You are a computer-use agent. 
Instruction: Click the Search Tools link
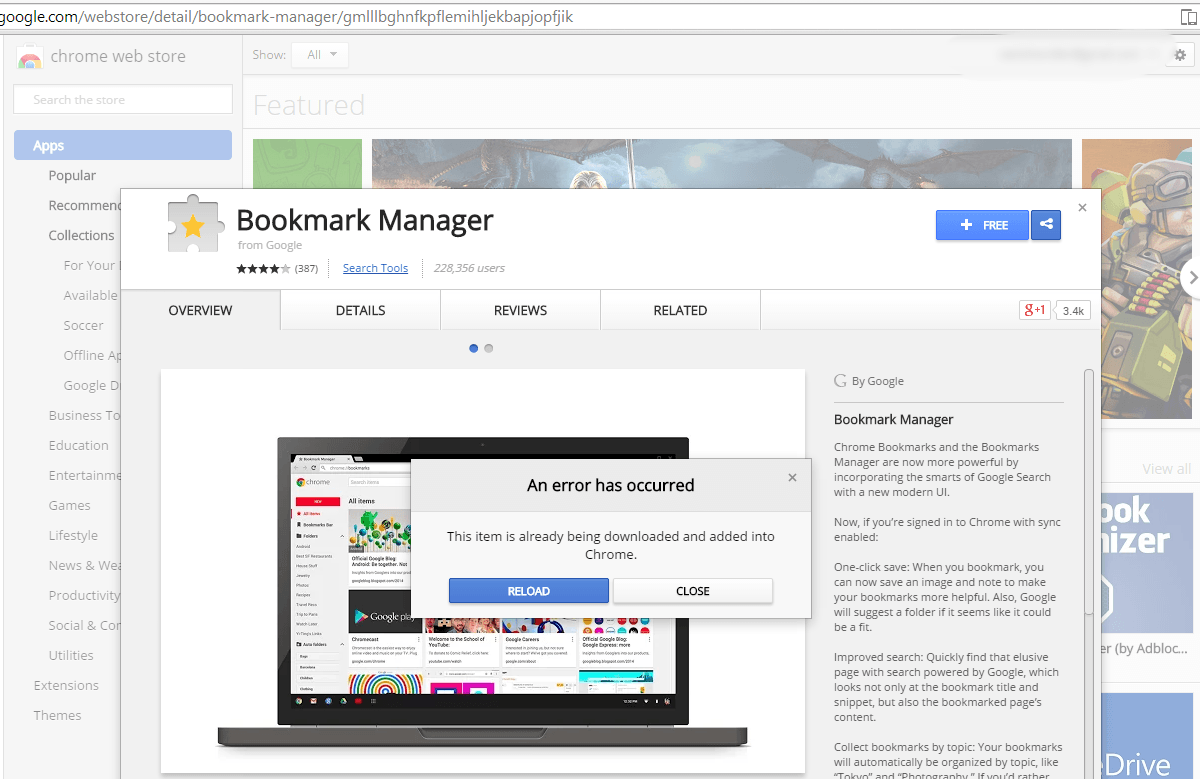click(x=375, y=268)
